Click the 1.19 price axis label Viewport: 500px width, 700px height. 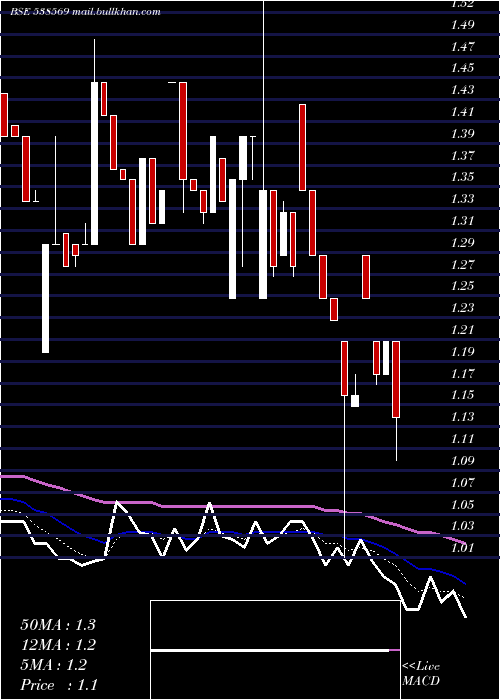[x=462, y=352]
